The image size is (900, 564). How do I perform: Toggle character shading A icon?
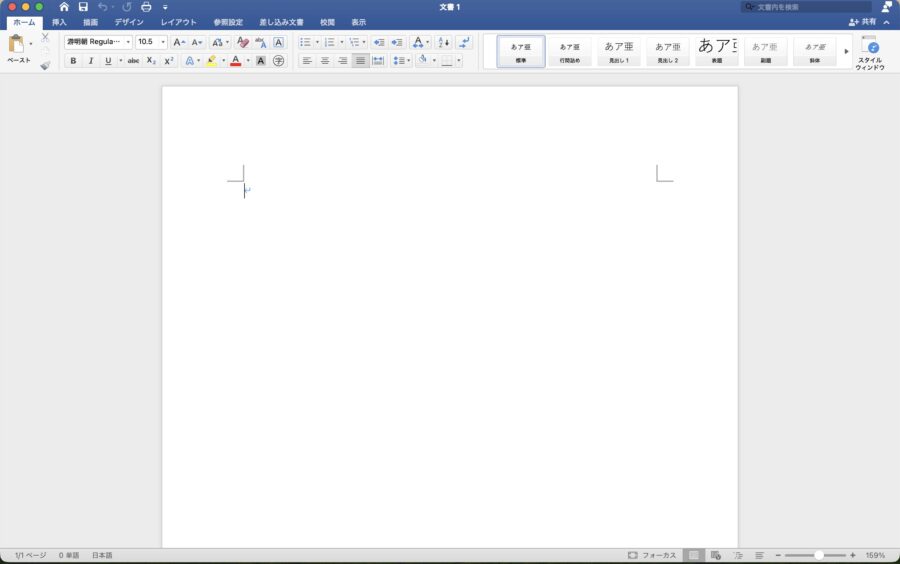click(261, 61)
